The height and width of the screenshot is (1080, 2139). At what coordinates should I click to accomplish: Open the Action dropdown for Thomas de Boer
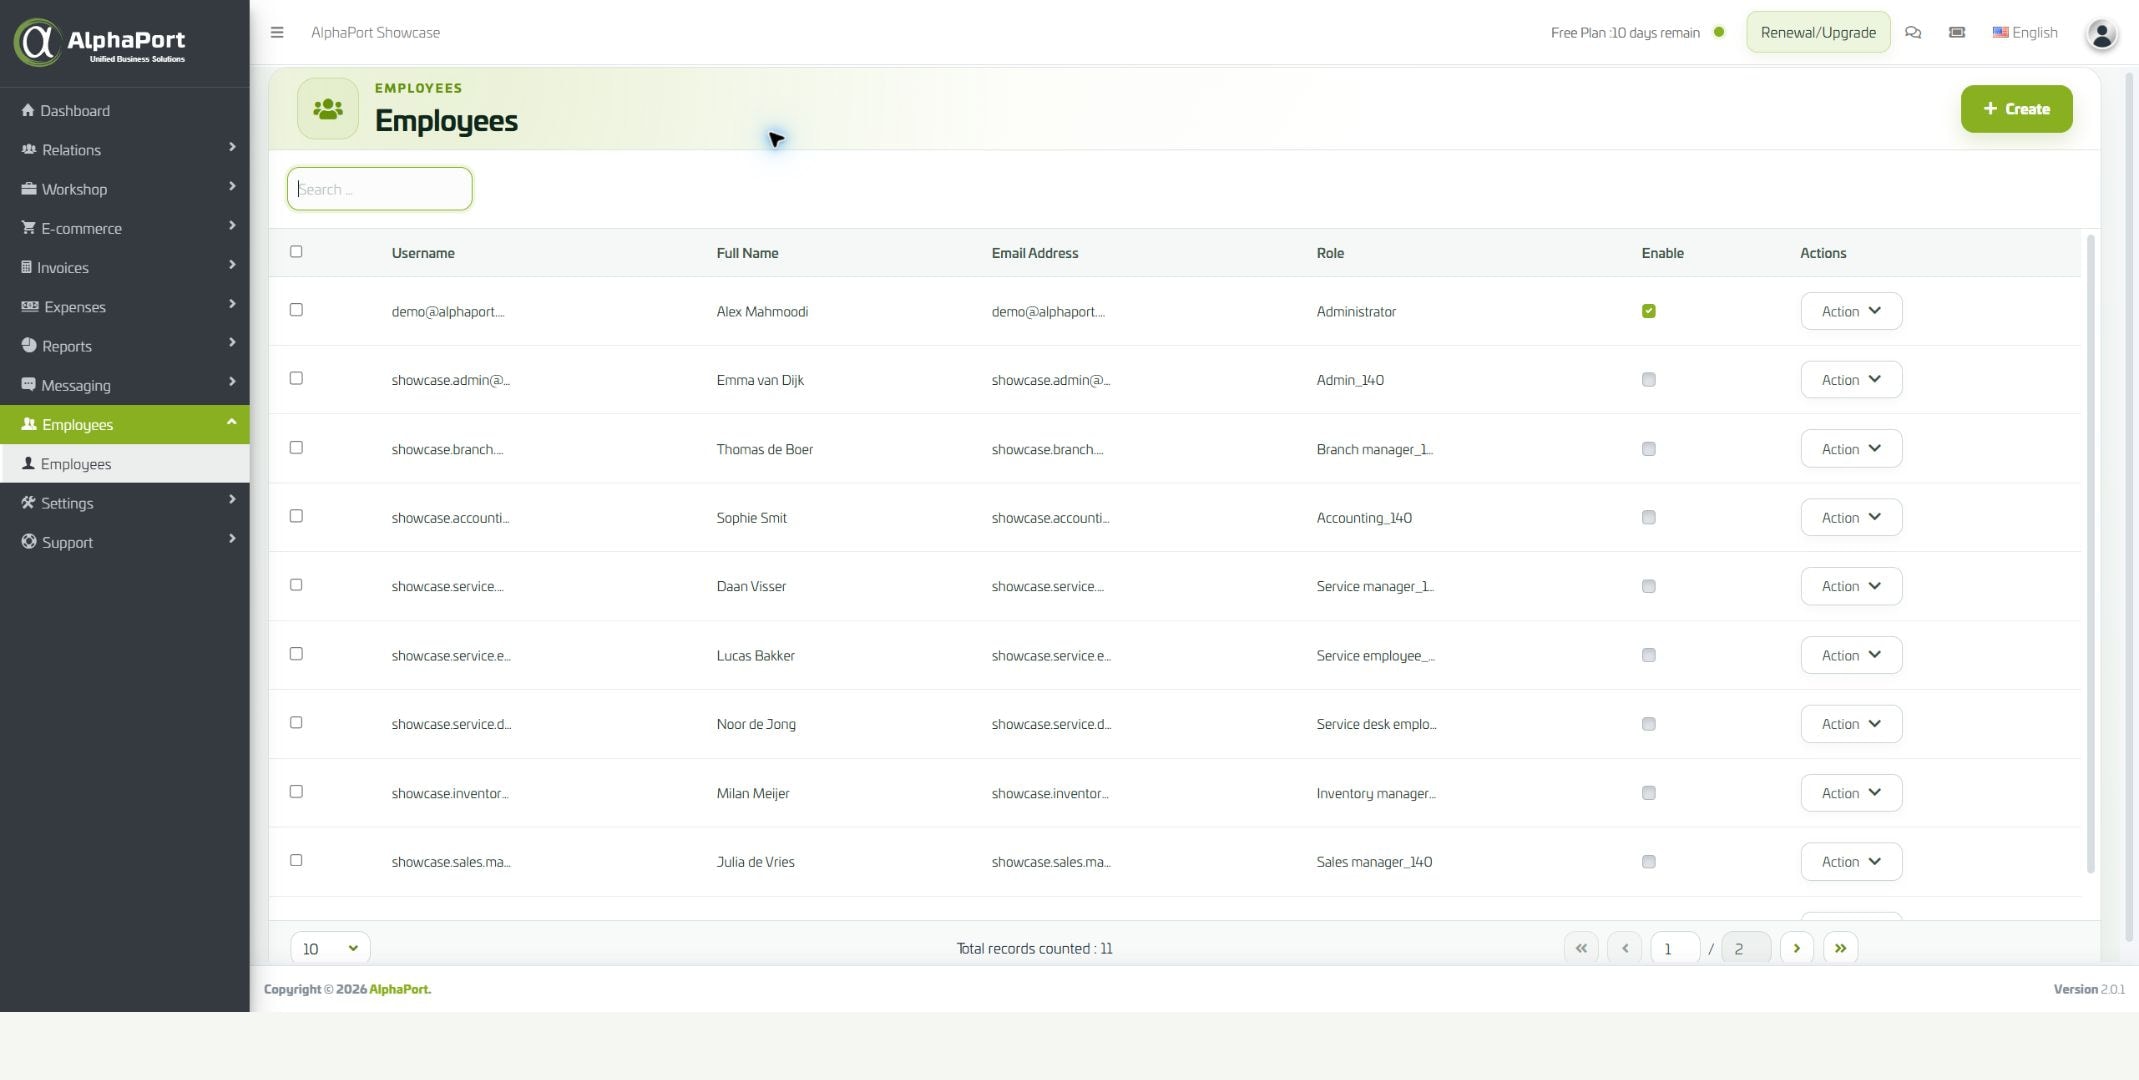point(1851,449)
